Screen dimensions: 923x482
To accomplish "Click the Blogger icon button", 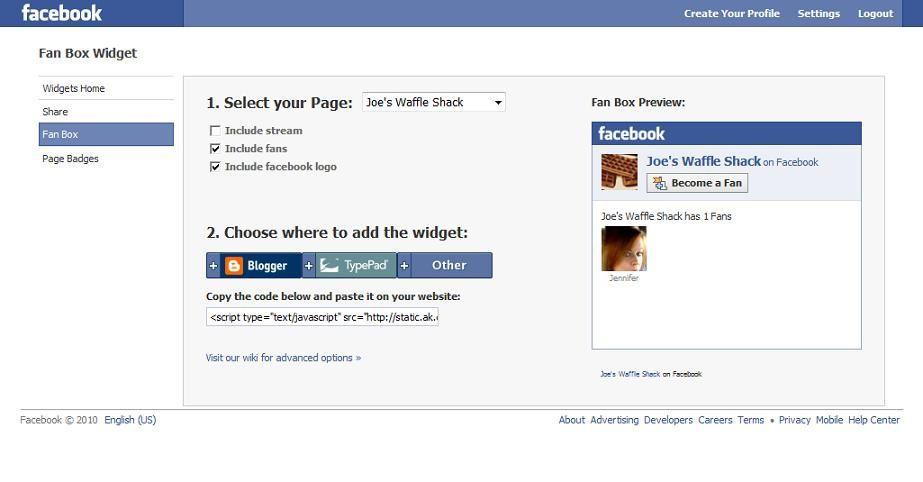I will 234,266.
